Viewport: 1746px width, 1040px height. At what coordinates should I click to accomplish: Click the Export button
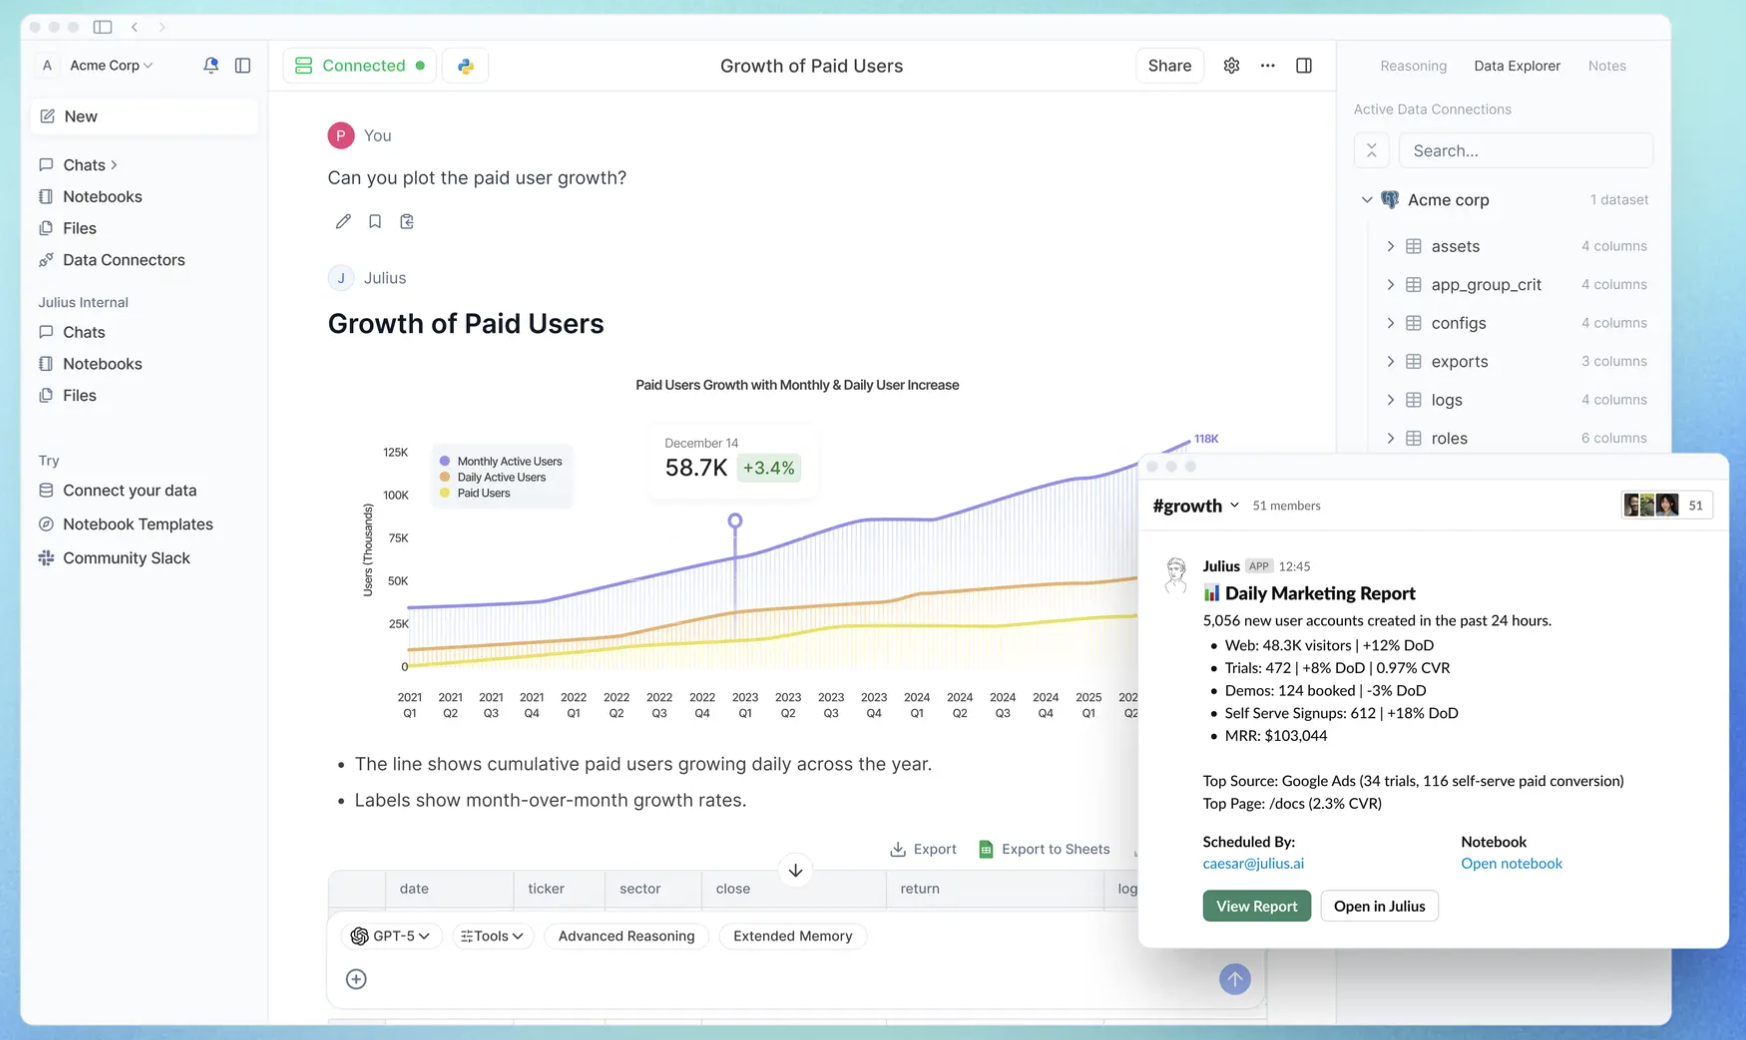[923, 849]
